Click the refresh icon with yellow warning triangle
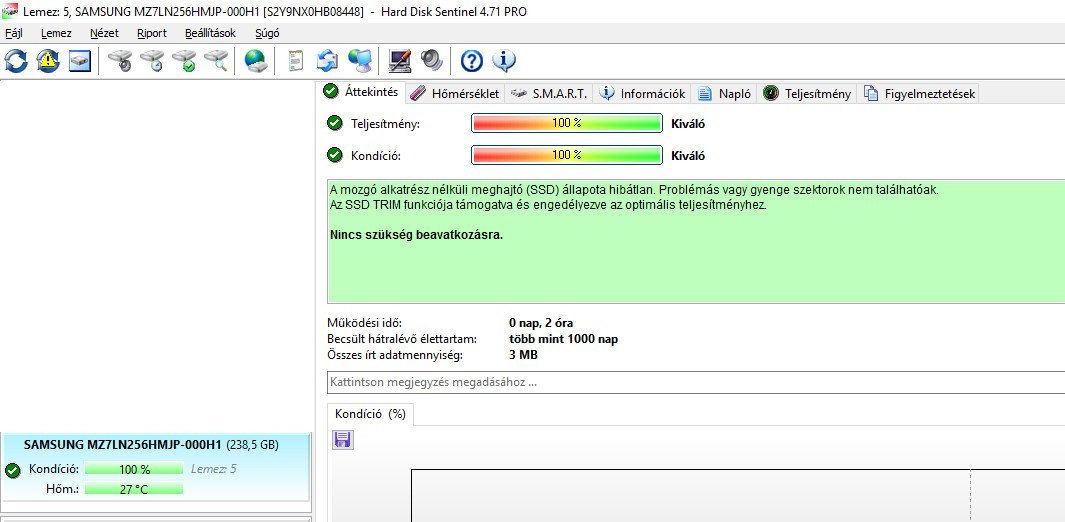 (48, 61)
